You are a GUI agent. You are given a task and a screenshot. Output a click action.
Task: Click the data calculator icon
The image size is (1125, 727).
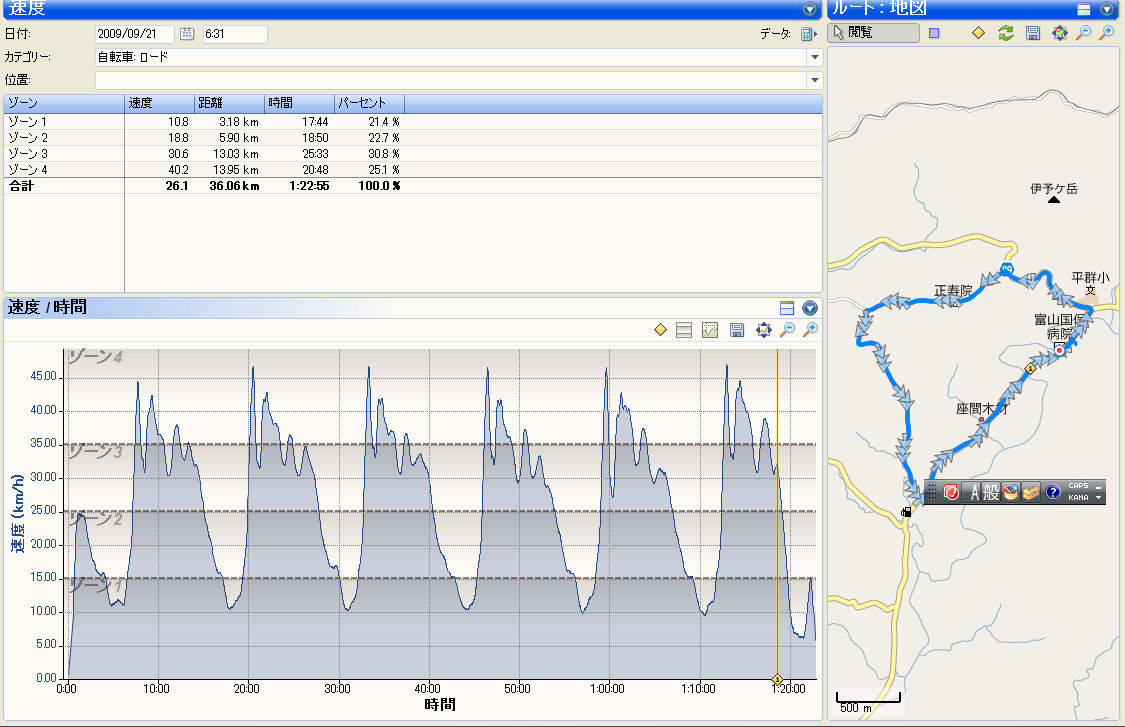coord(808,34)
